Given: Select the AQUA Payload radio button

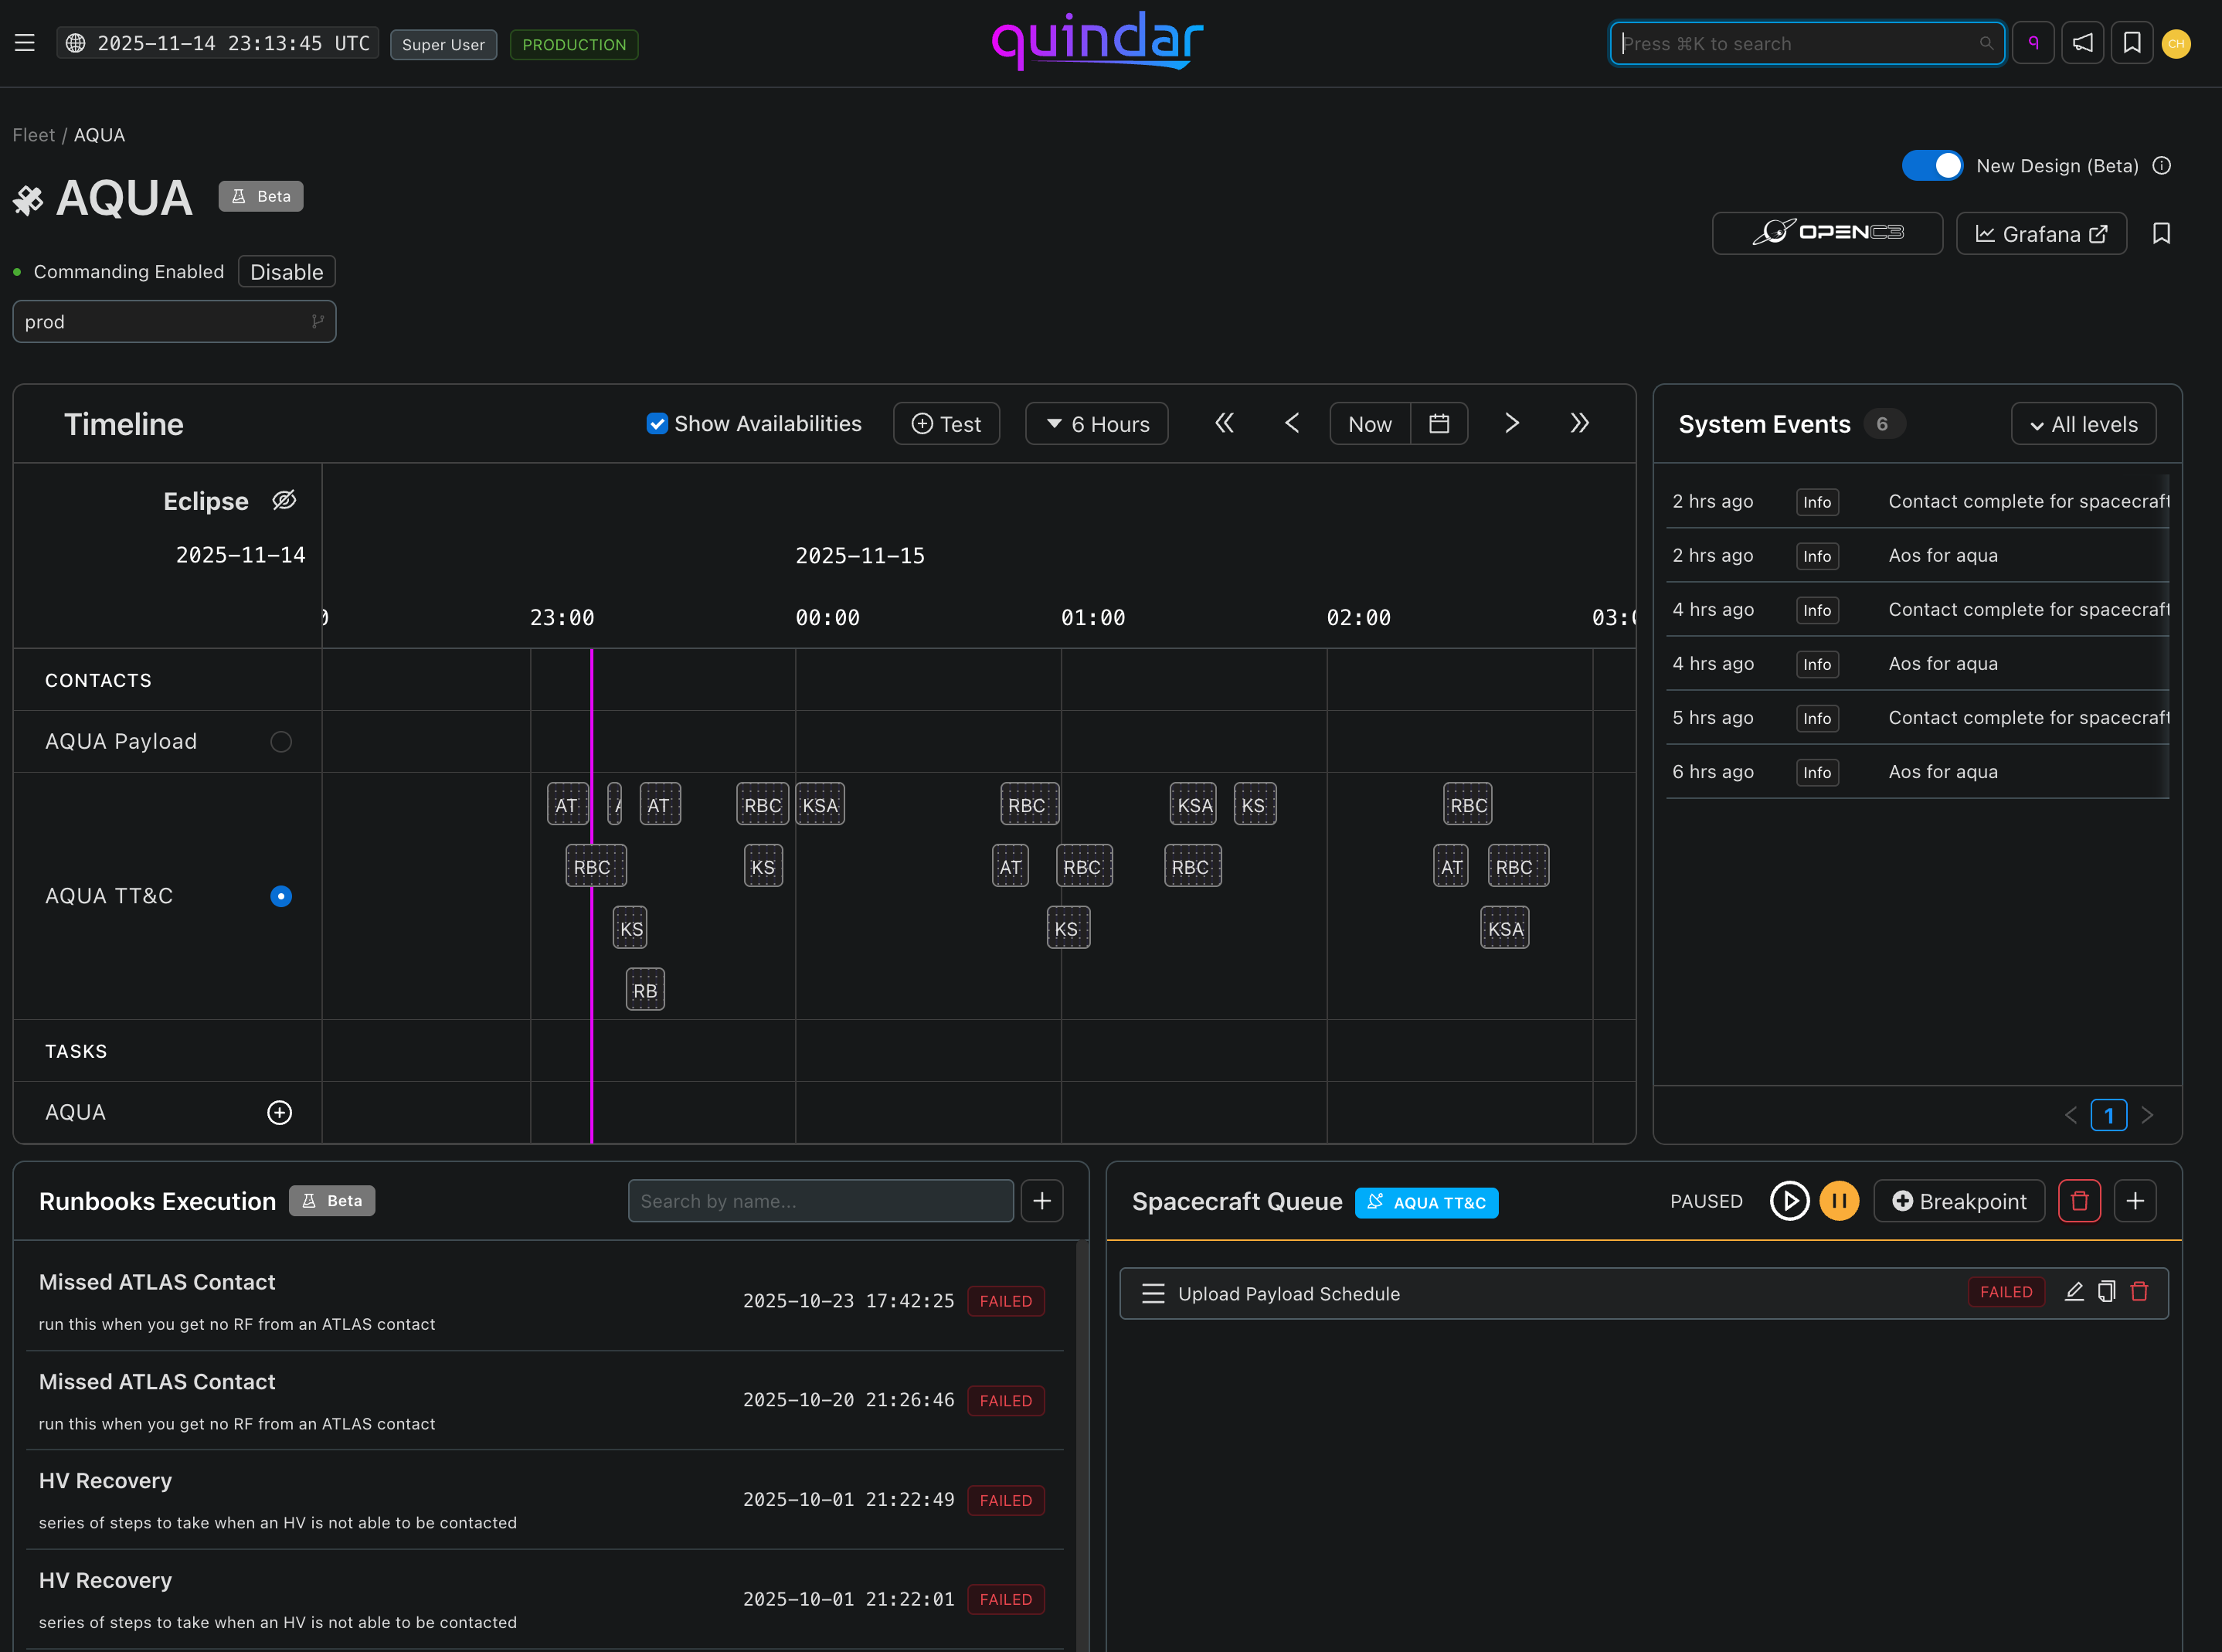Looking at the screenshot, I should pos(281,741).
